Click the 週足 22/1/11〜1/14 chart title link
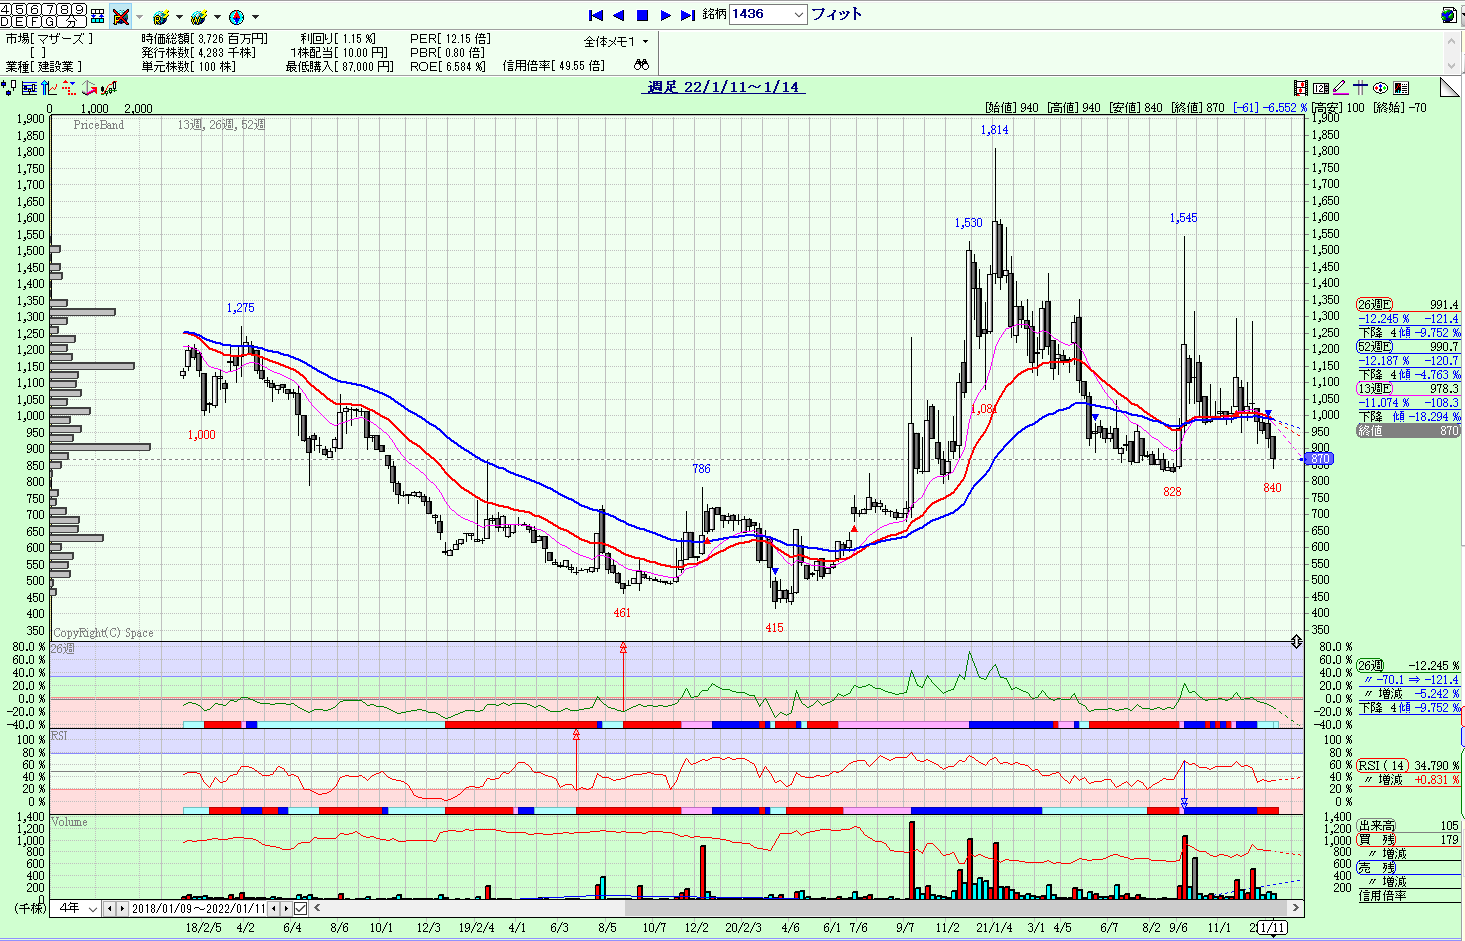 coord(724,87)
